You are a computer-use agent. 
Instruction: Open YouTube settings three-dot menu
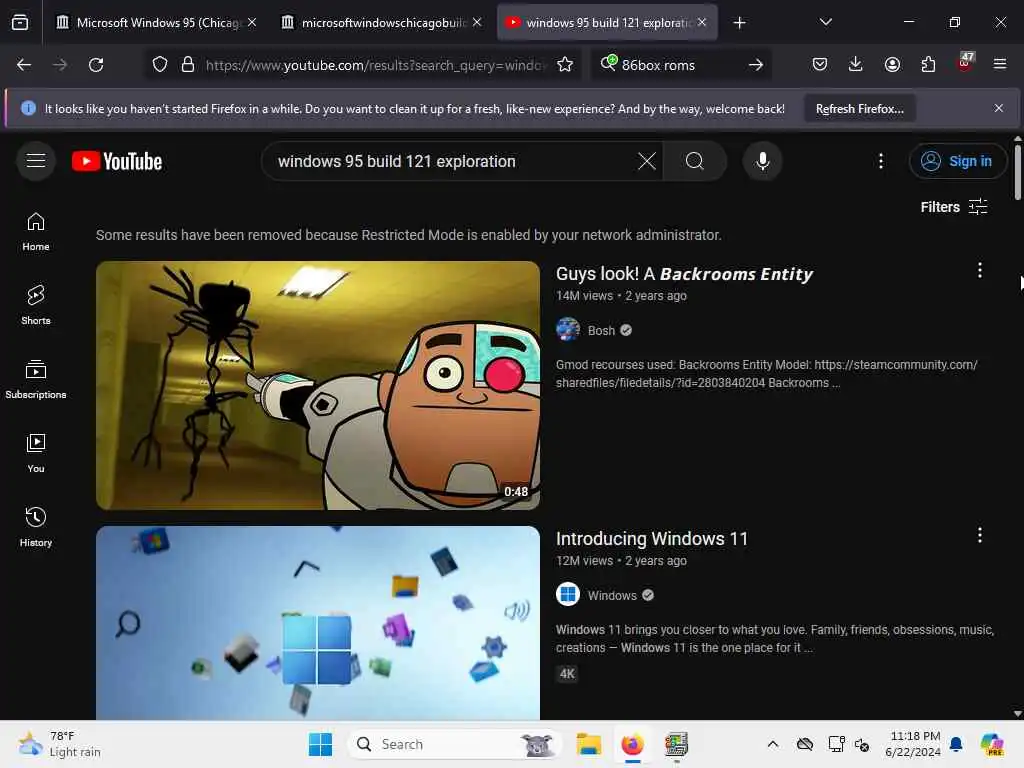pos(881,161)
